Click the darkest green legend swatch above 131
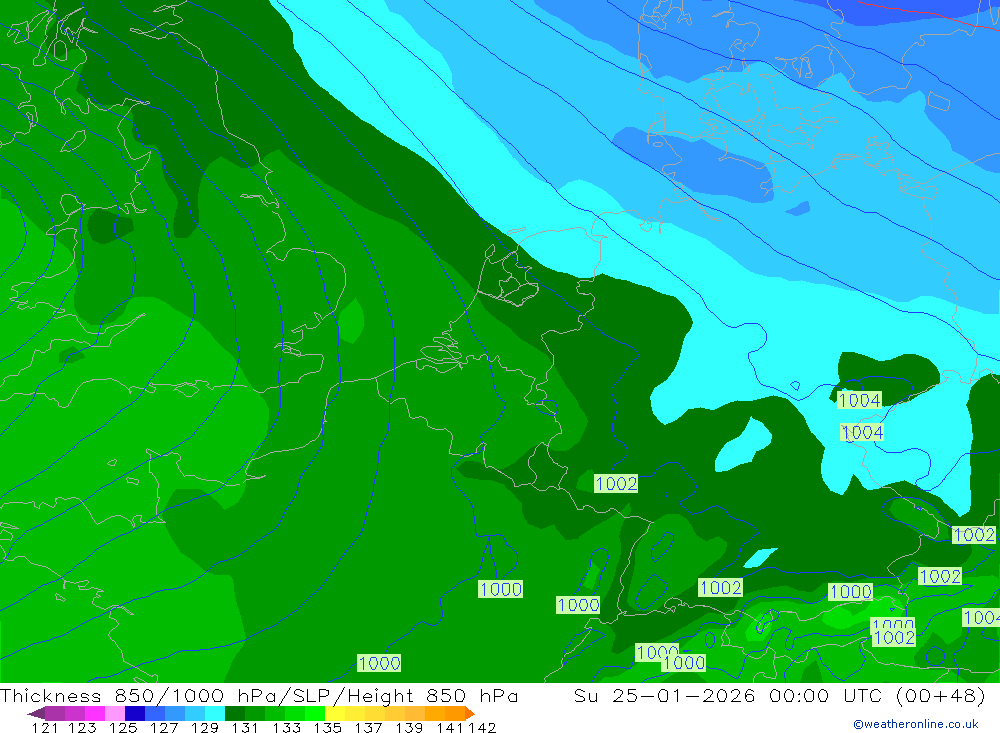The height and width of the screenshot is (733, 1000). point(235,713)
